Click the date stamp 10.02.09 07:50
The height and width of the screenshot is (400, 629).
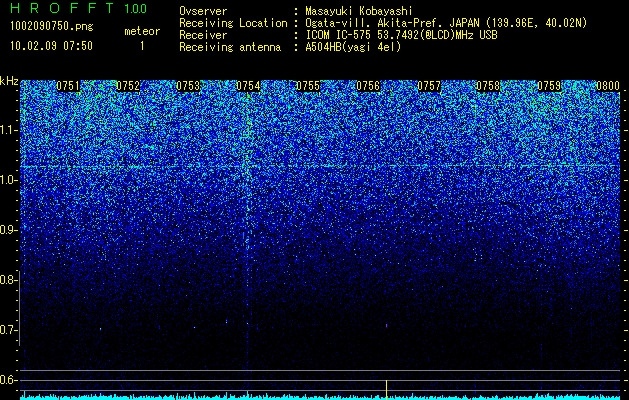point(51,46)
